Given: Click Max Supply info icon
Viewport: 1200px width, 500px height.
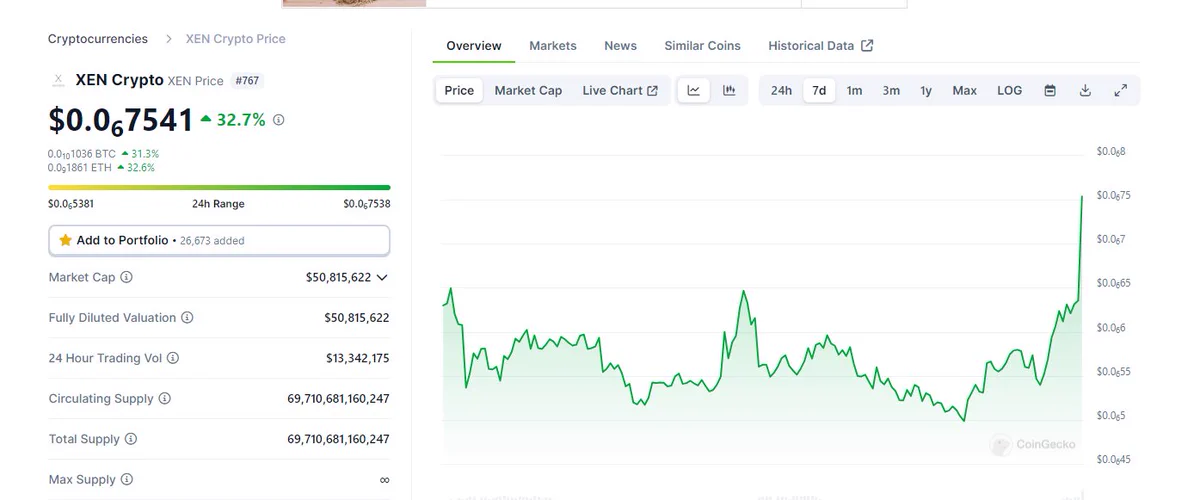Looking at the screenshot, I should pos(126,479).
